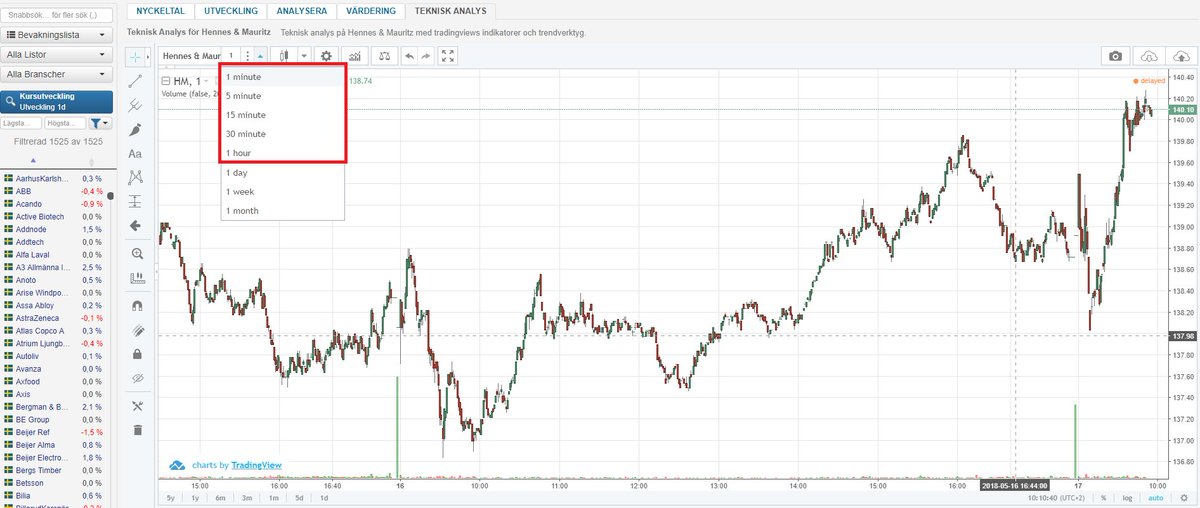The image size is (1200, 508).
Task: Select the brush drawing tool
Action: coord(136,129)
